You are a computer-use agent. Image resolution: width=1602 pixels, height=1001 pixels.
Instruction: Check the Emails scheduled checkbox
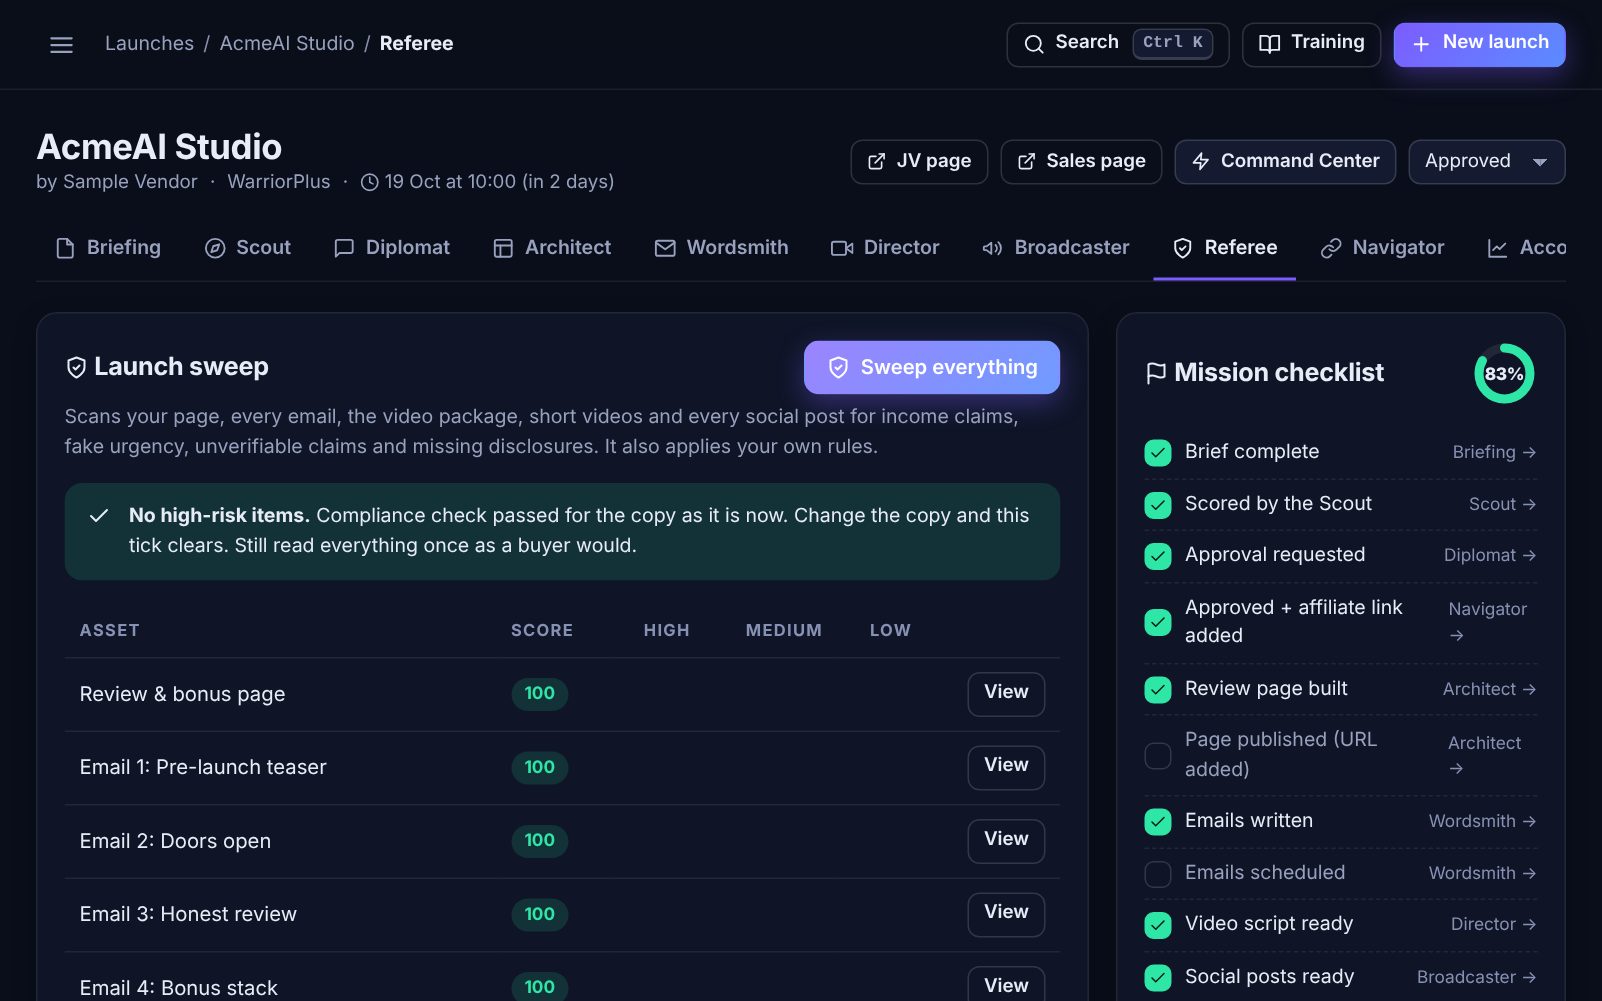pos(1158,874)
